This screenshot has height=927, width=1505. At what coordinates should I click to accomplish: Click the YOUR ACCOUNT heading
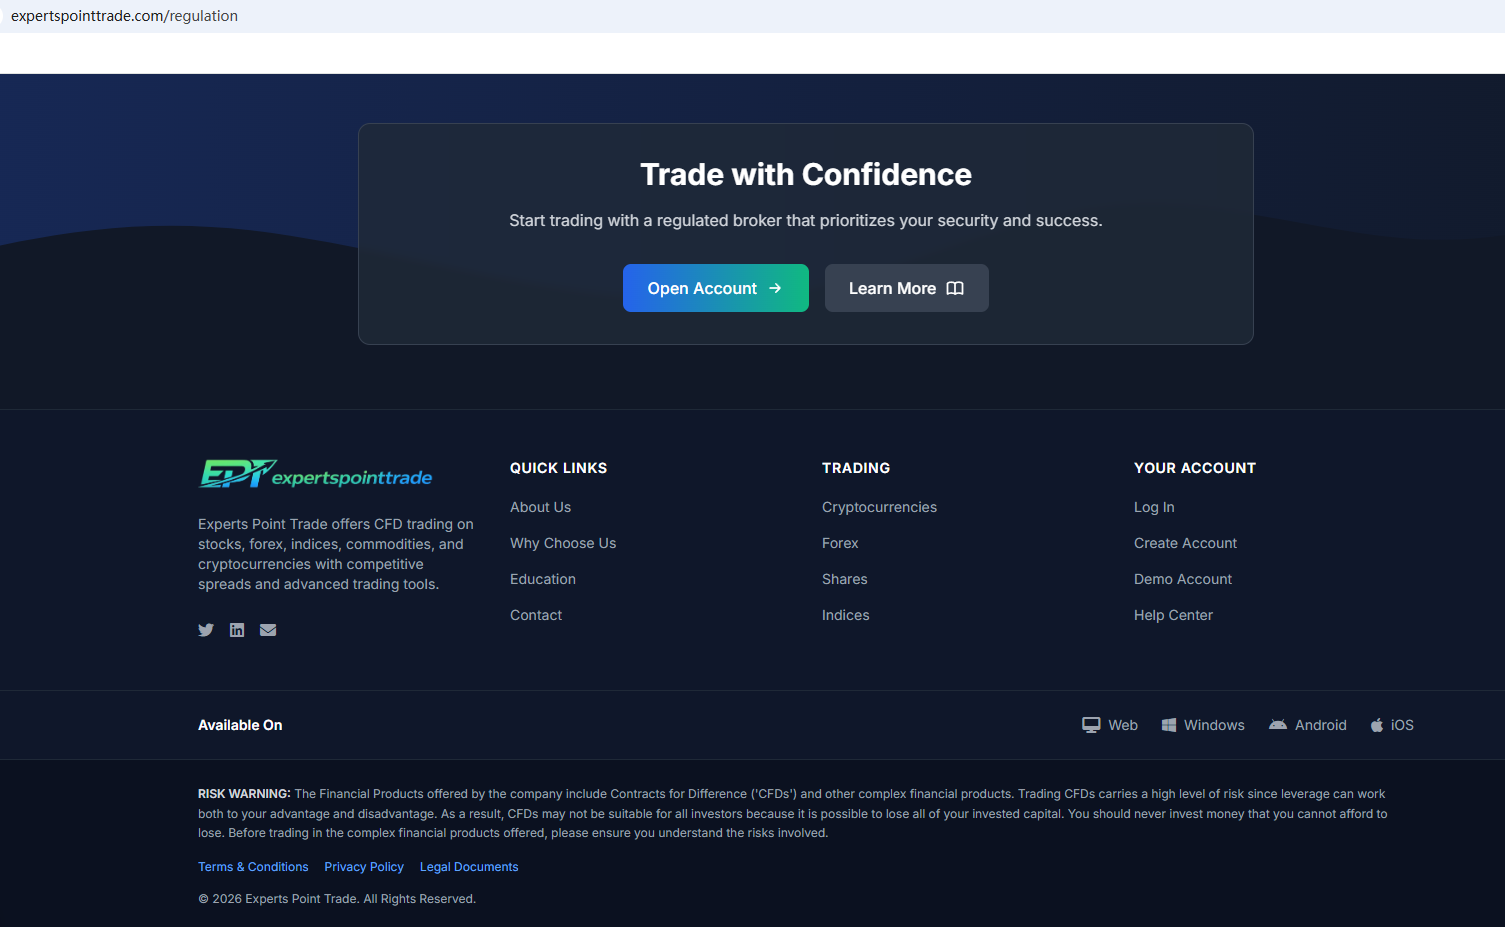point(1195,468)
